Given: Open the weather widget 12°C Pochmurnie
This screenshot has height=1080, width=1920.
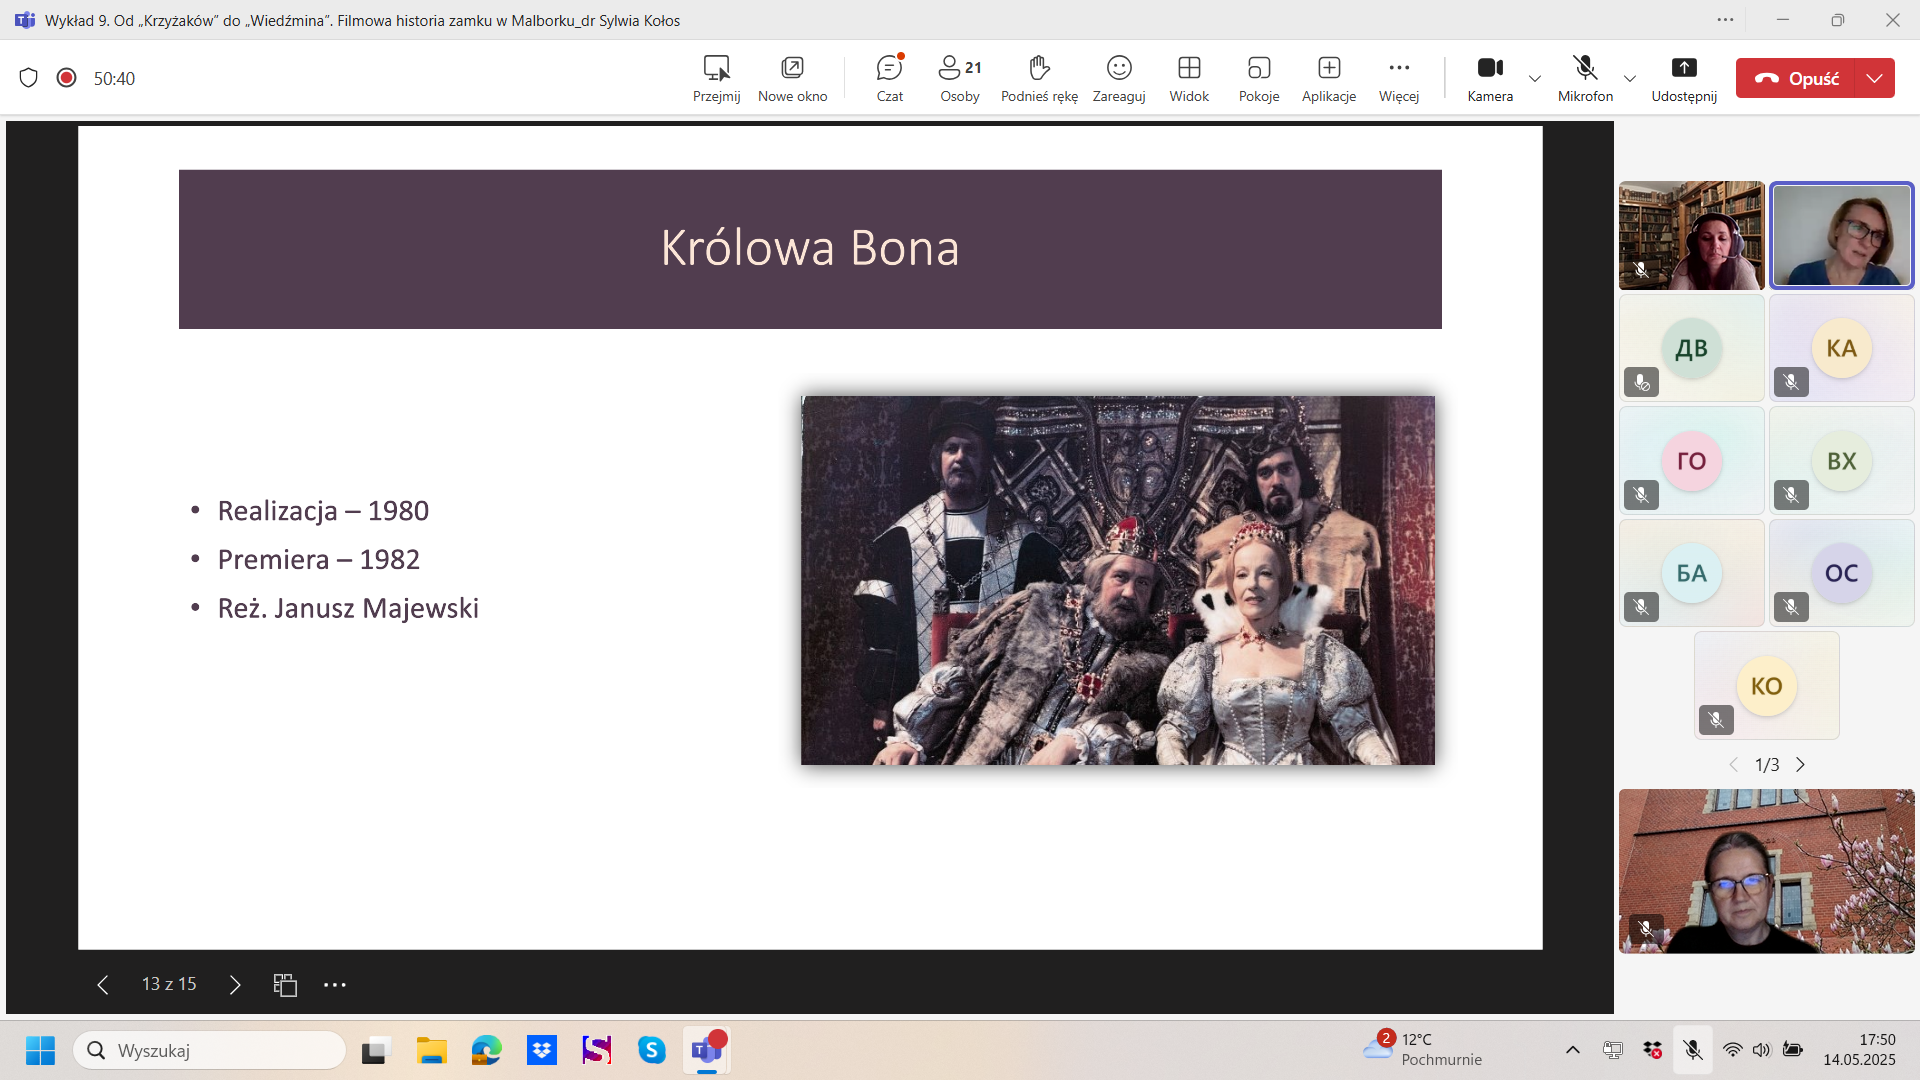Looking at the screenshot, I should point(1423,1050).
